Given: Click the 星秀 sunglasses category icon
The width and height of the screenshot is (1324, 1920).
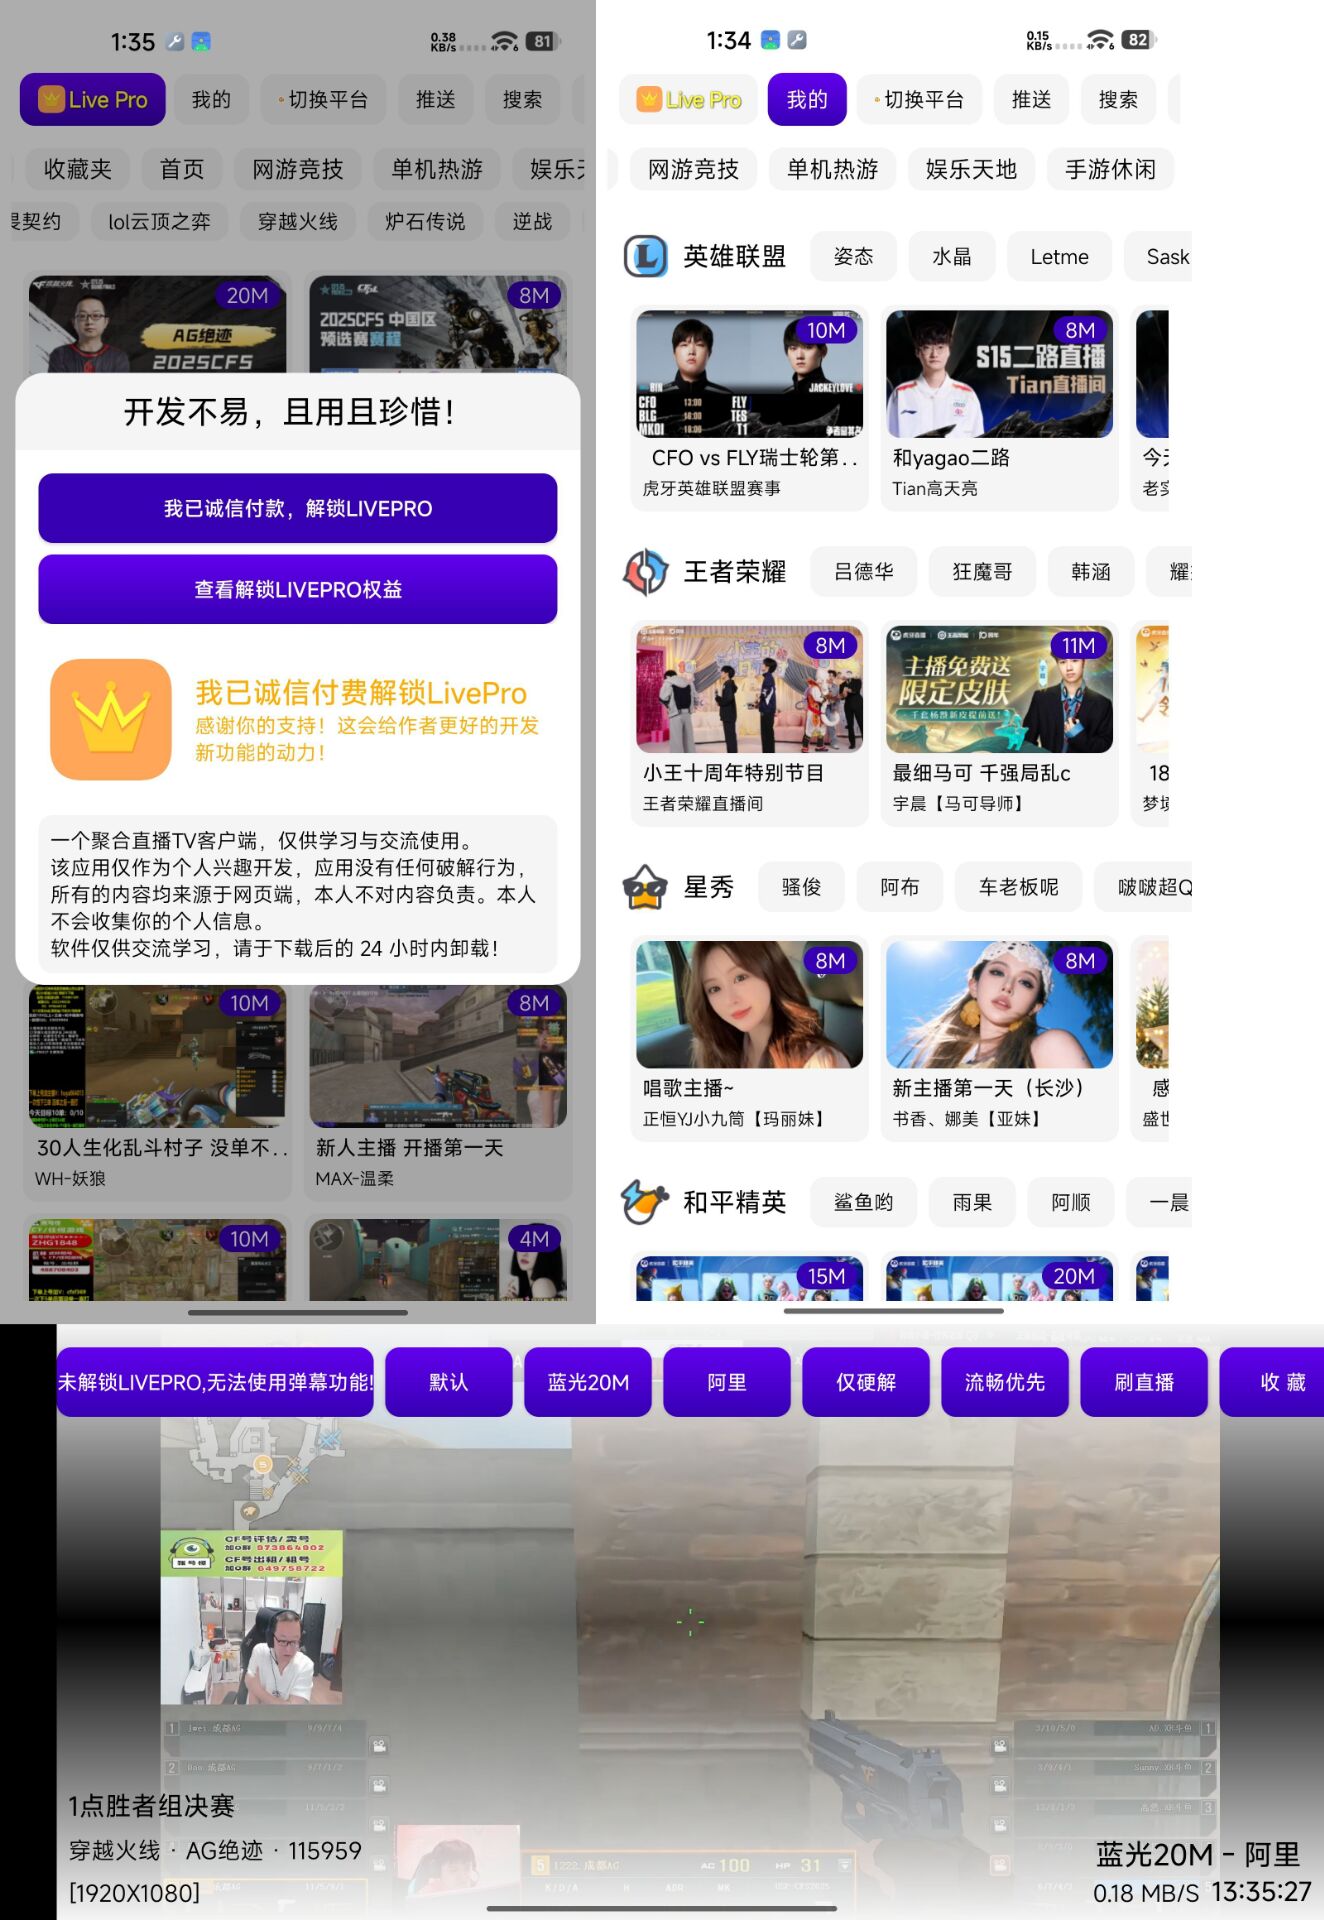Looking at the screenshot, I should 646,887.
